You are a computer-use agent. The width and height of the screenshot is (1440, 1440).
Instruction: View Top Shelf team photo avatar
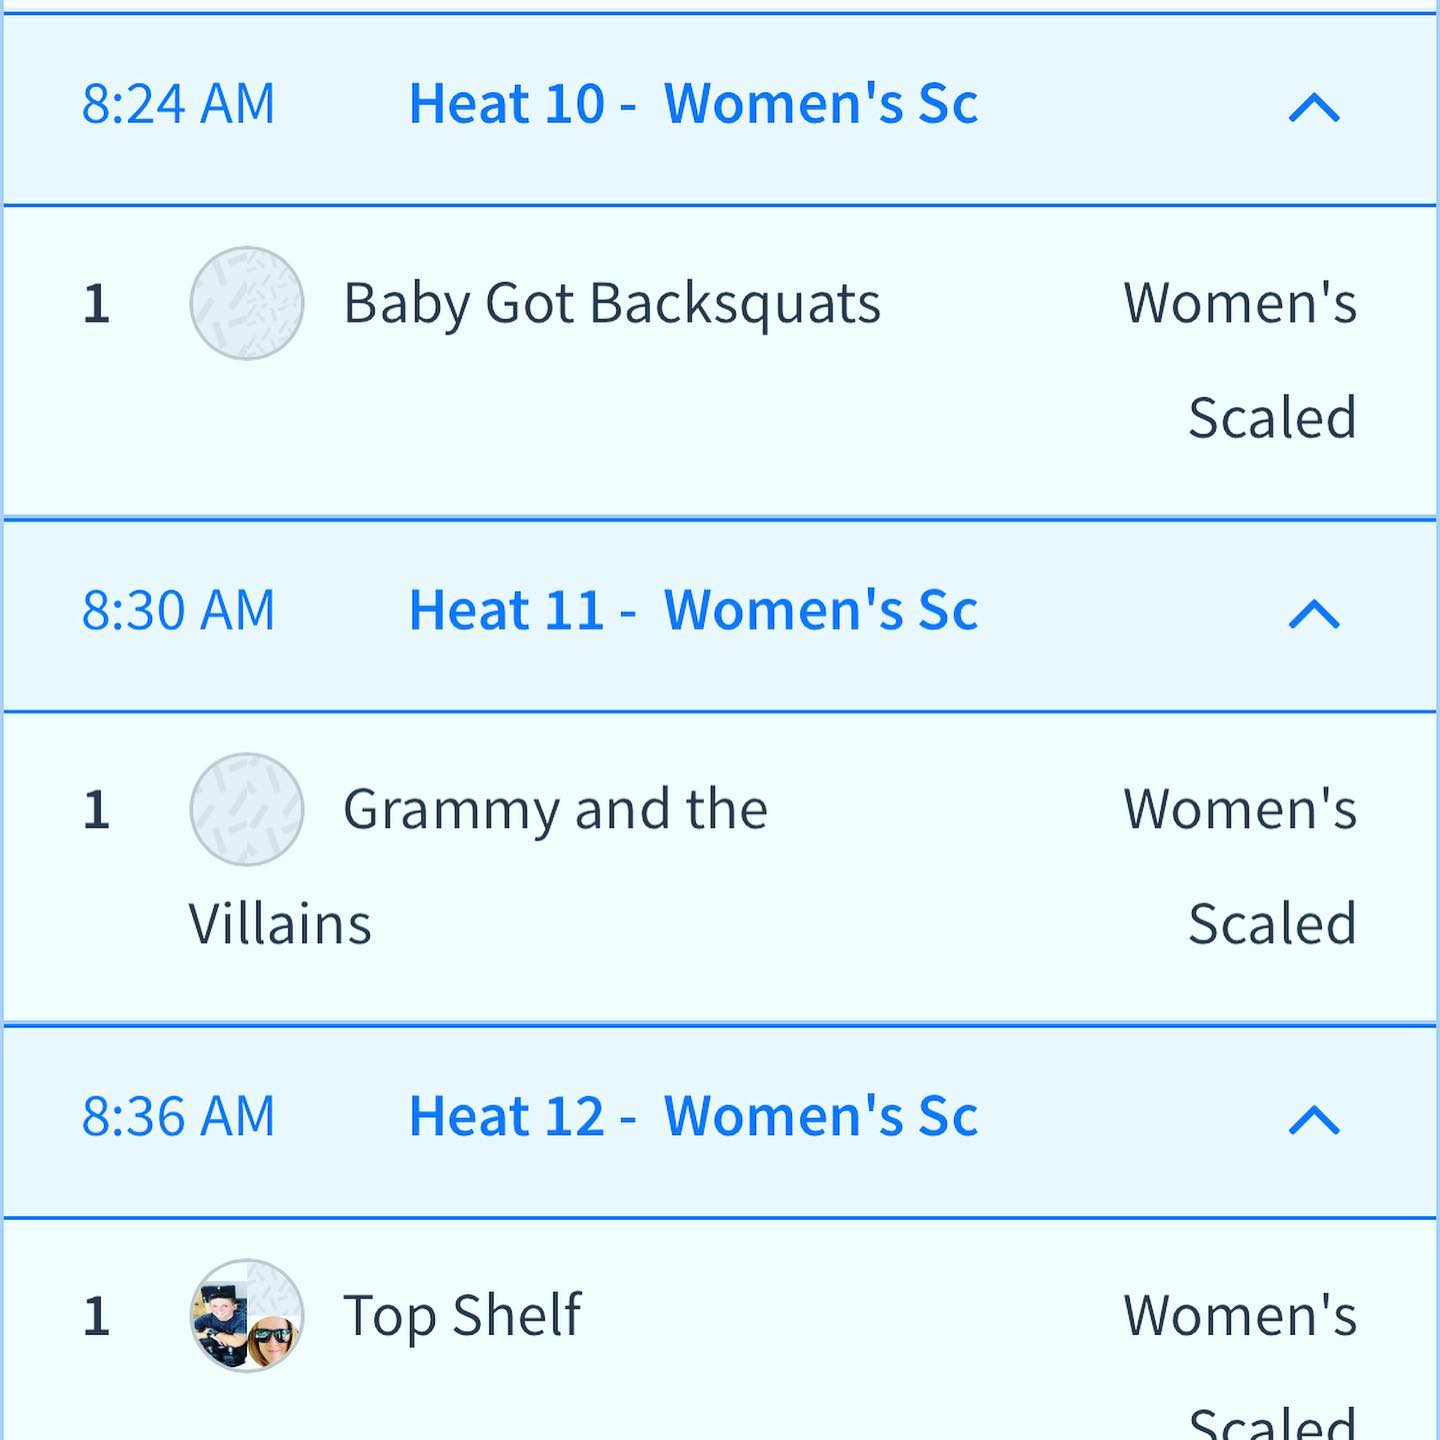click(247, 1315)
